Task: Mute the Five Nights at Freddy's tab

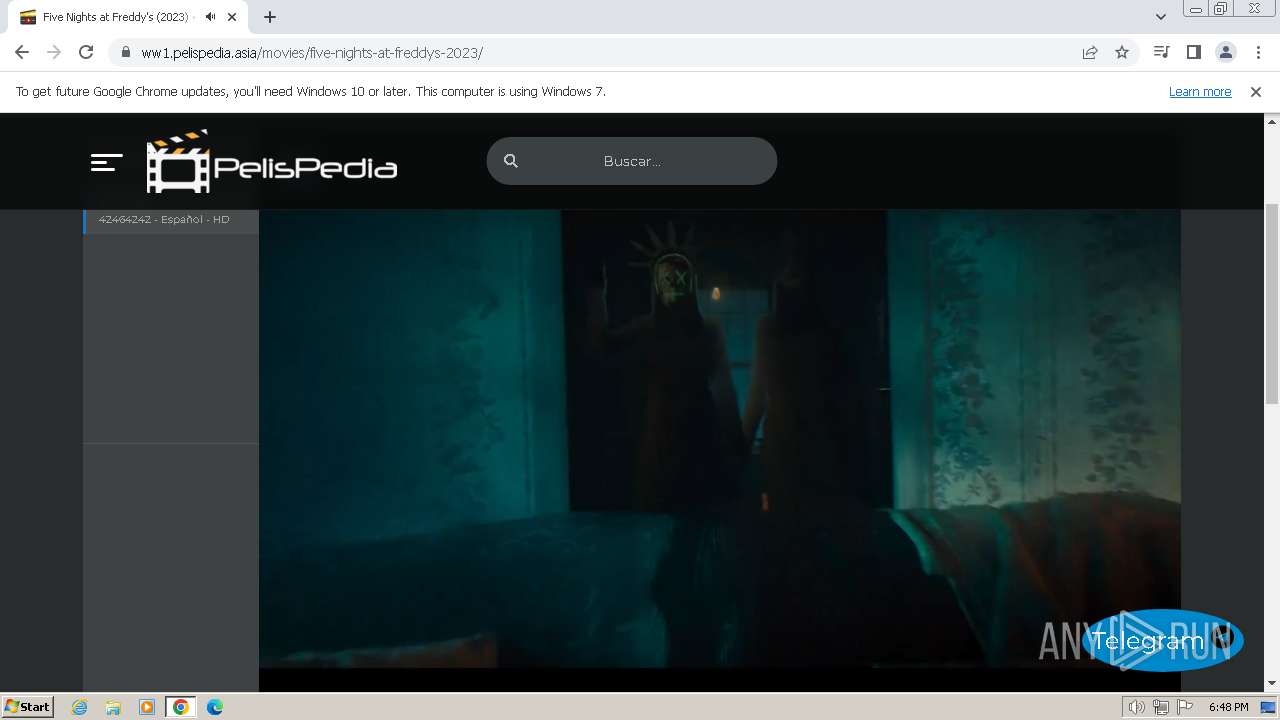Action: (210, 17)
